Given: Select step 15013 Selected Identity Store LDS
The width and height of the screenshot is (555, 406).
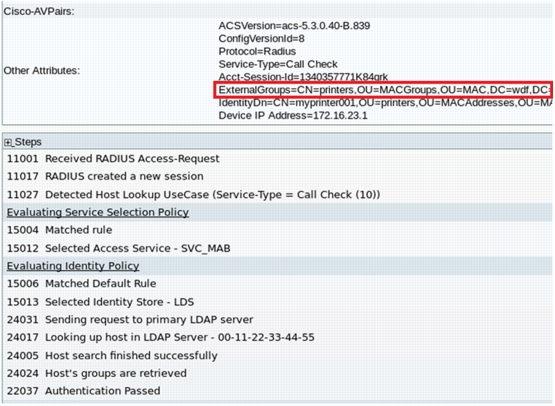Looking at the screenshot, I should tap(100, 302).
